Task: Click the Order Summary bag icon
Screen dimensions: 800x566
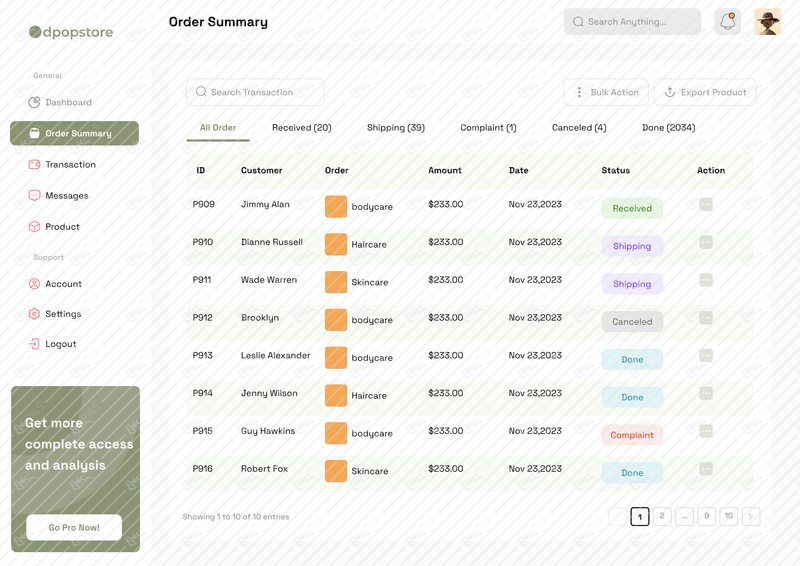Action: point(34,133)
